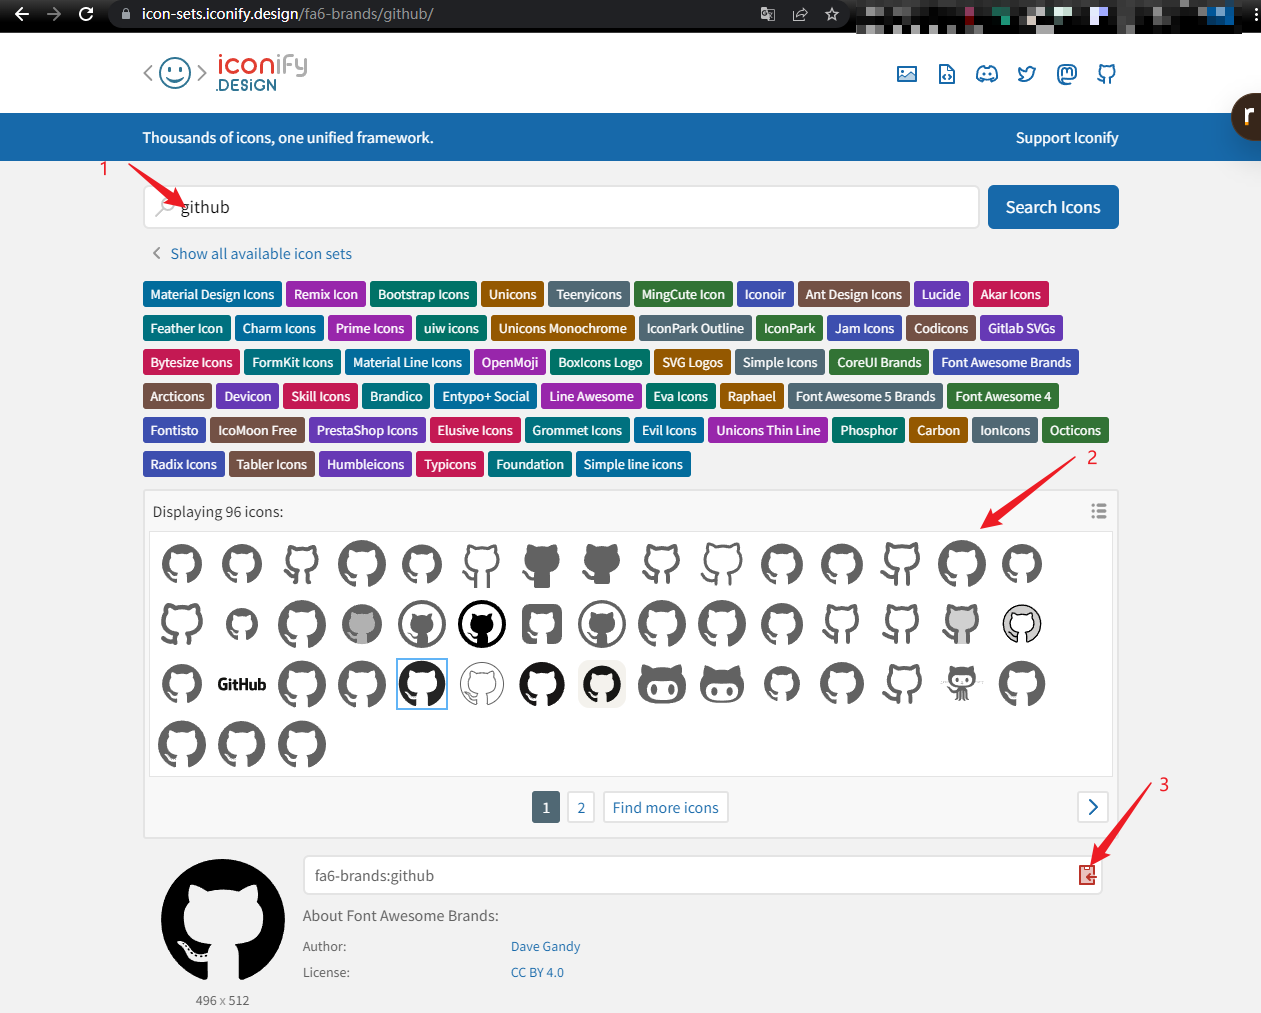Select the GitHub wordmark text icon

click(x=242, y=685)
